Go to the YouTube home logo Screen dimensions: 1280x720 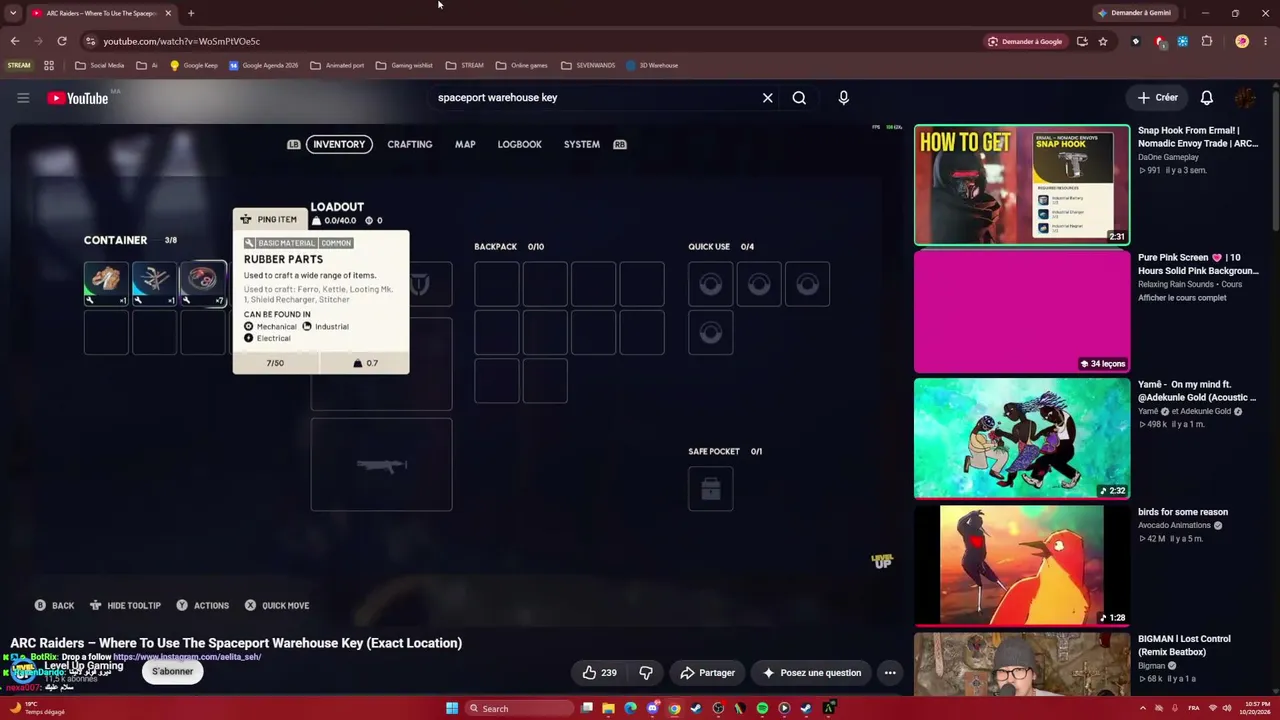coord(78,98)
